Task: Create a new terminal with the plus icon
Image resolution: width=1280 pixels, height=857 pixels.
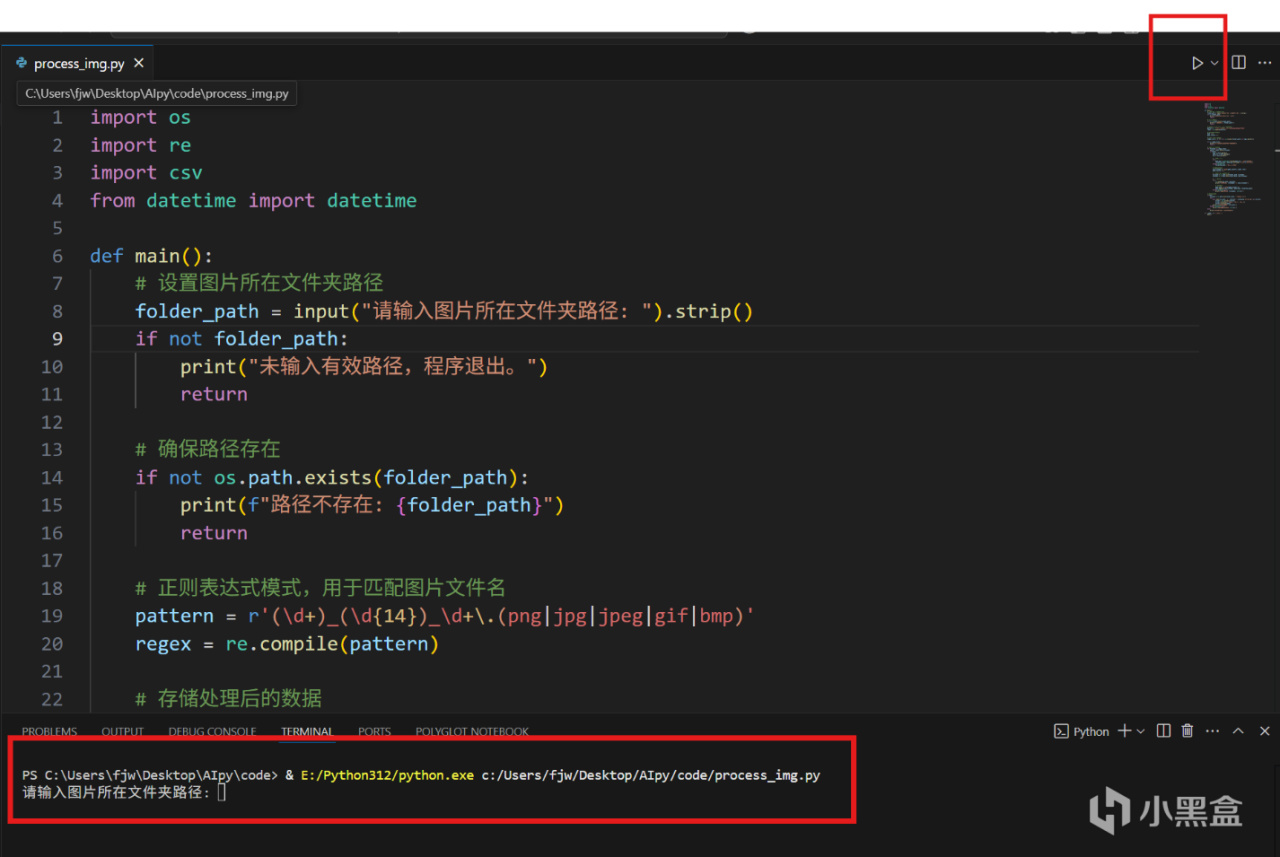Action: [1124, 731]
